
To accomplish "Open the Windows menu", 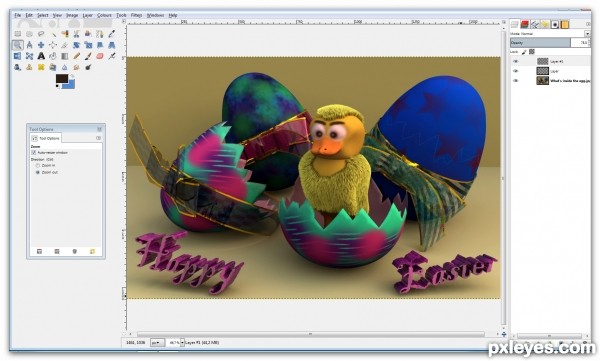I will [155, 15].
